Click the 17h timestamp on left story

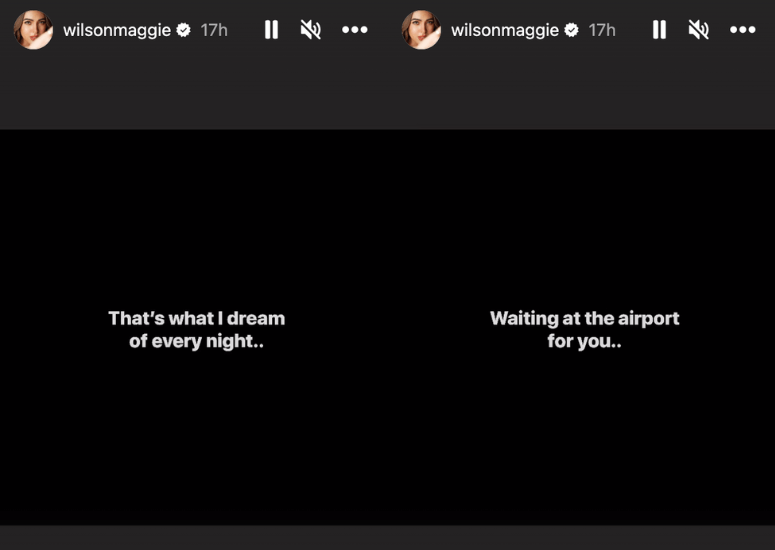(x=214, y=30)
